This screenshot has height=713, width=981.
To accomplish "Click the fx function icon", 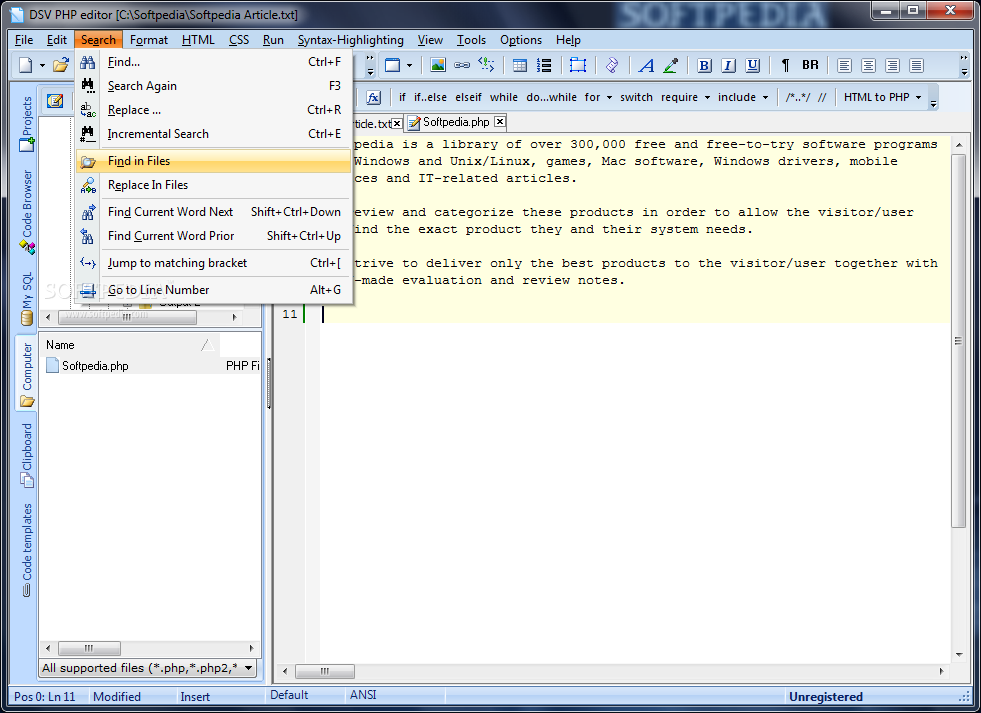I will [x=374, y=98].
